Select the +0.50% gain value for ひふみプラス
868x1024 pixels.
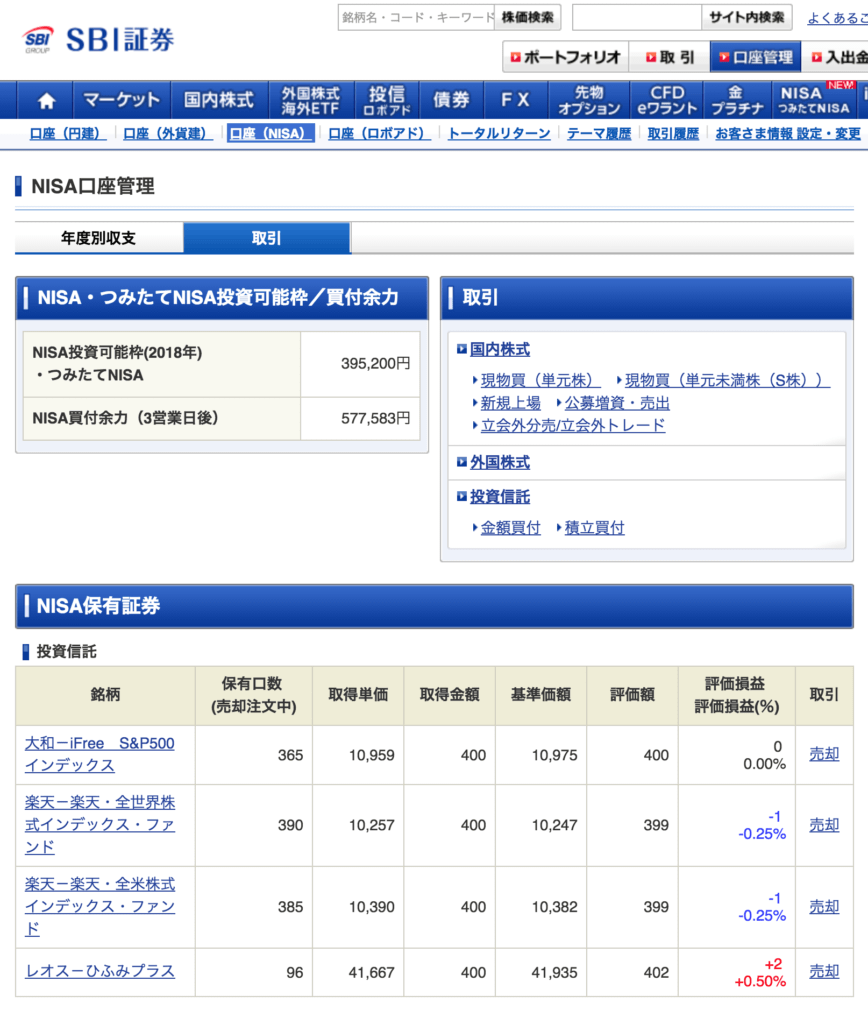point(760,982)
